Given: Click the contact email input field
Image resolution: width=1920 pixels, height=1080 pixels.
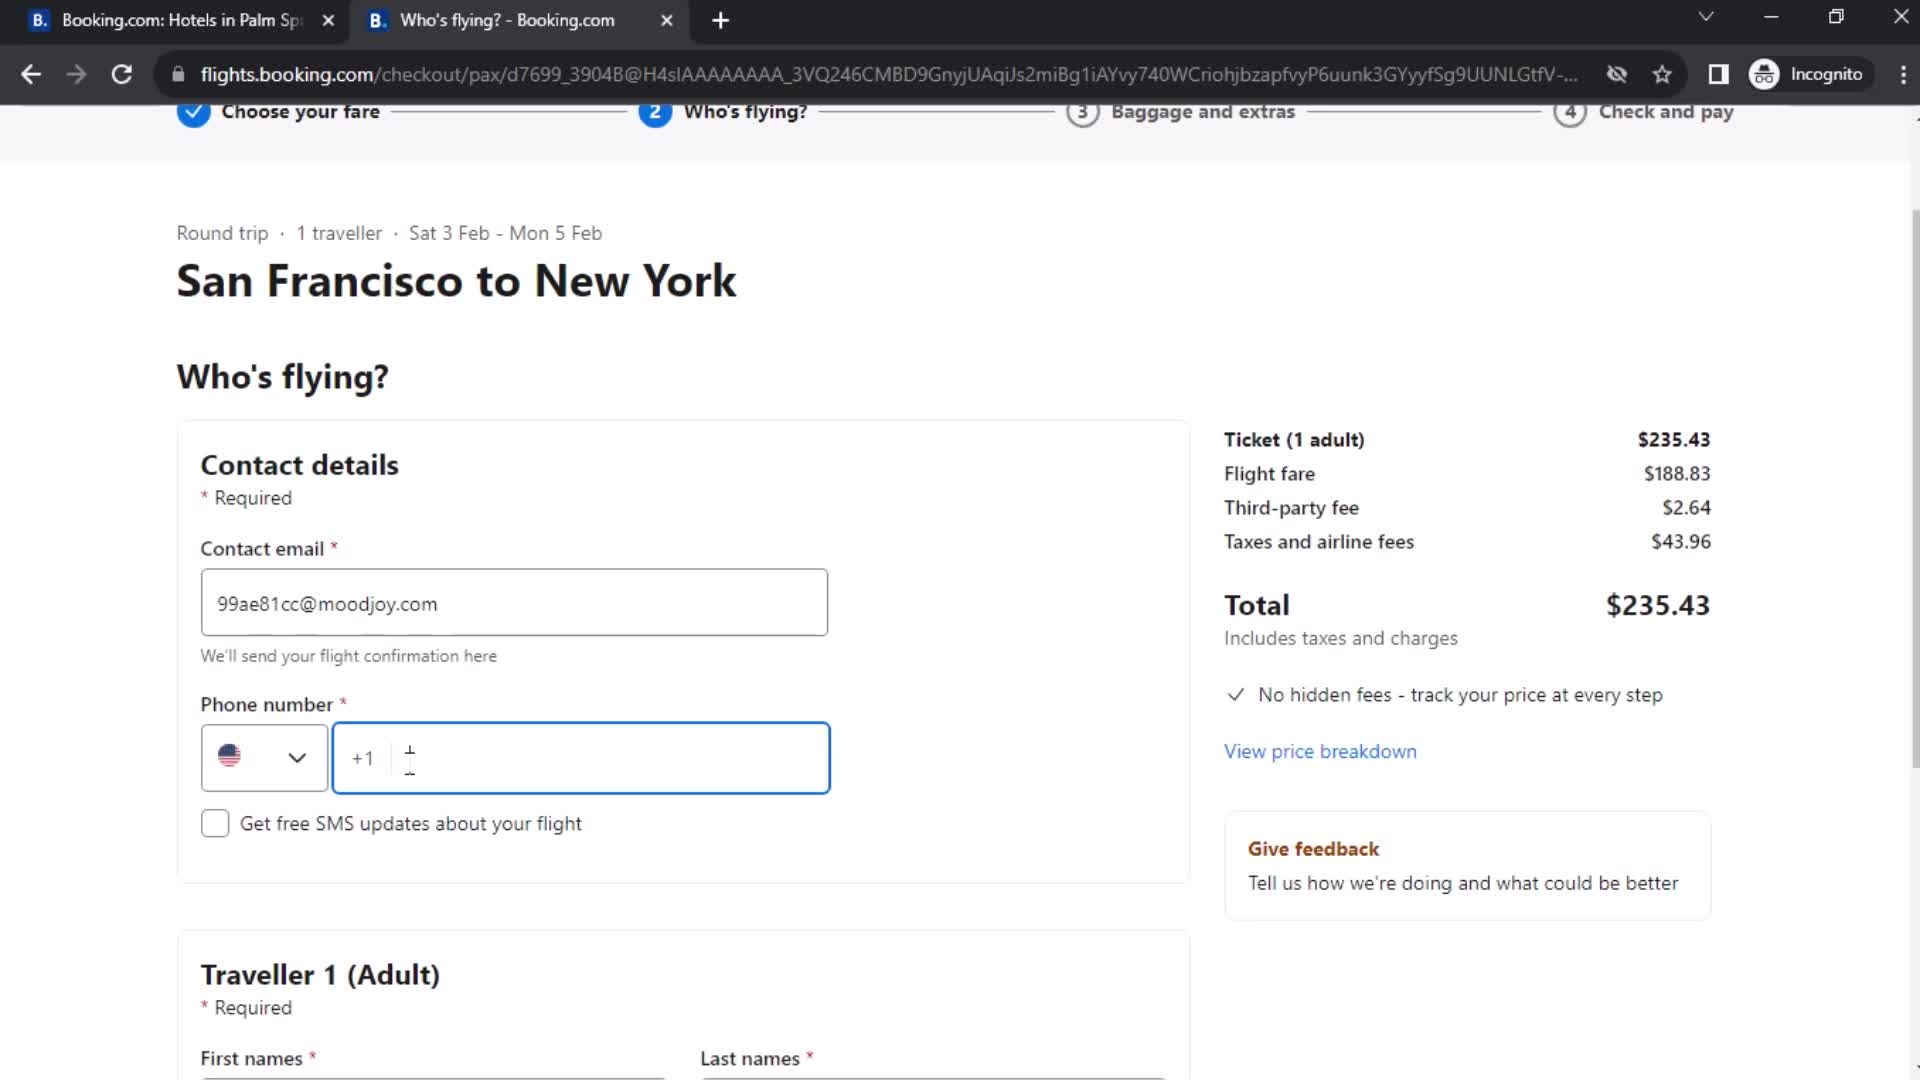Looking at the screenshot, I should click(512, 604).
